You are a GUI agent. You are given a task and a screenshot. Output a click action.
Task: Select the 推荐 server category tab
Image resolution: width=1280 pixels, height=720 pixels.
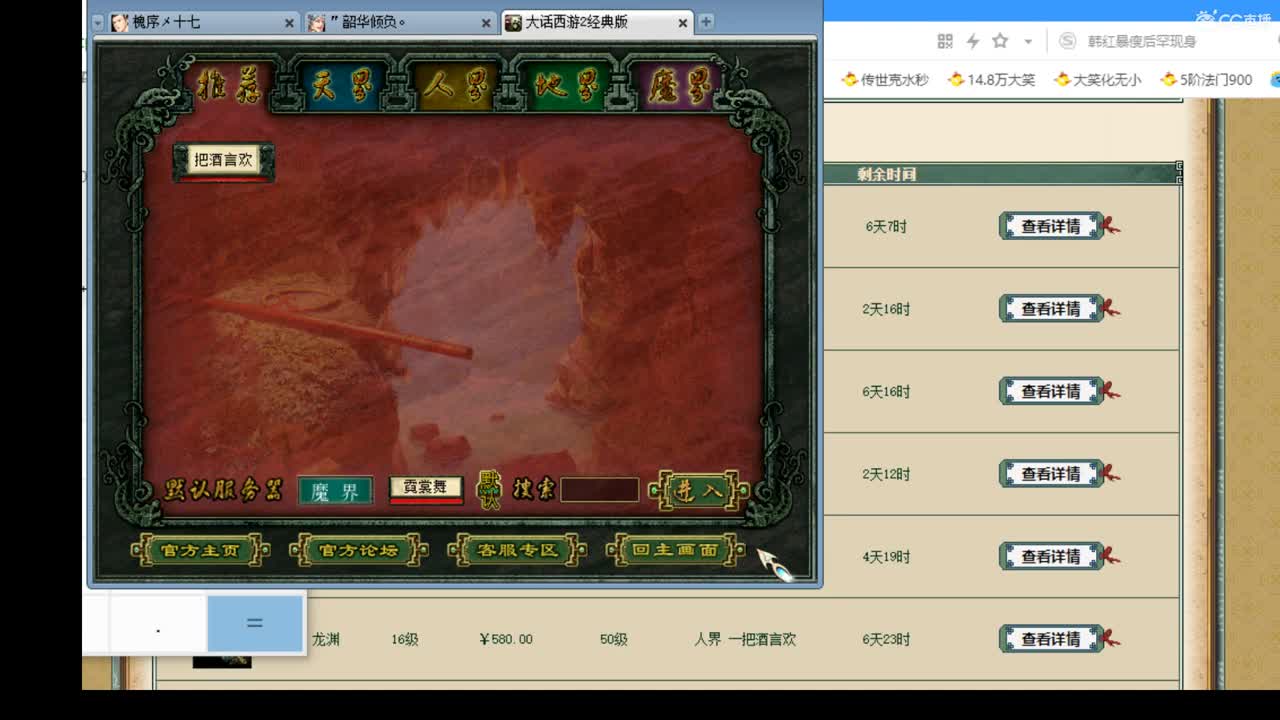pos(229,87)
